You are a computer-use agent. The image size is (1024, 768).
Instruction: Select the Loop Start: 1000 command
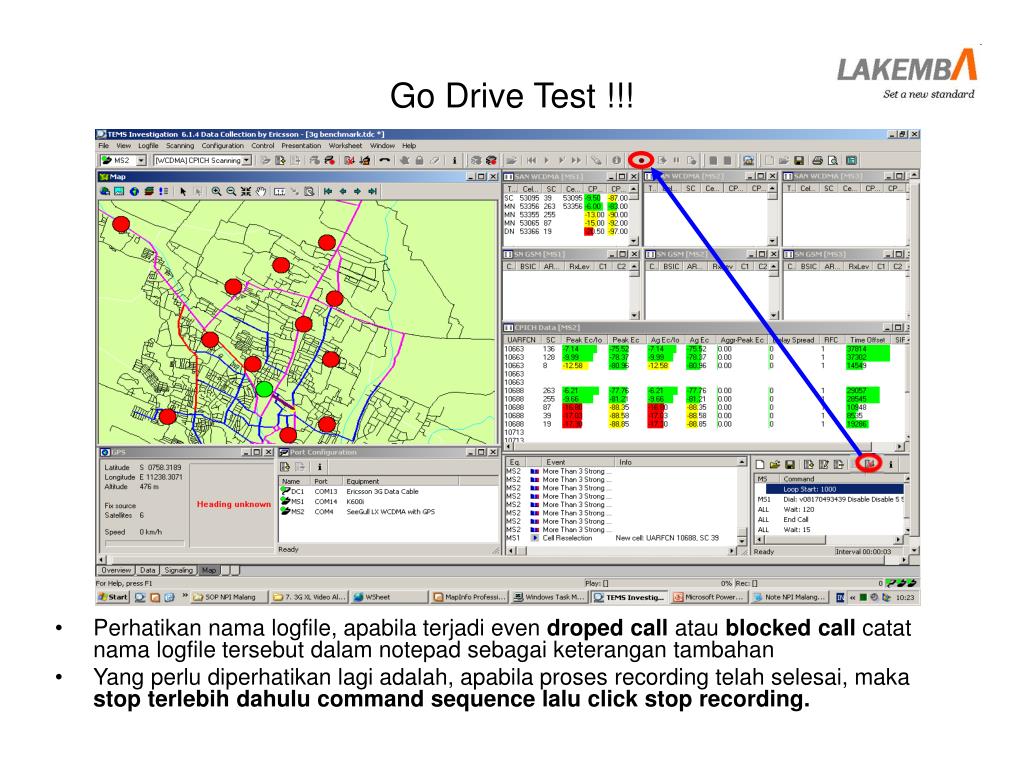point(834,488)
